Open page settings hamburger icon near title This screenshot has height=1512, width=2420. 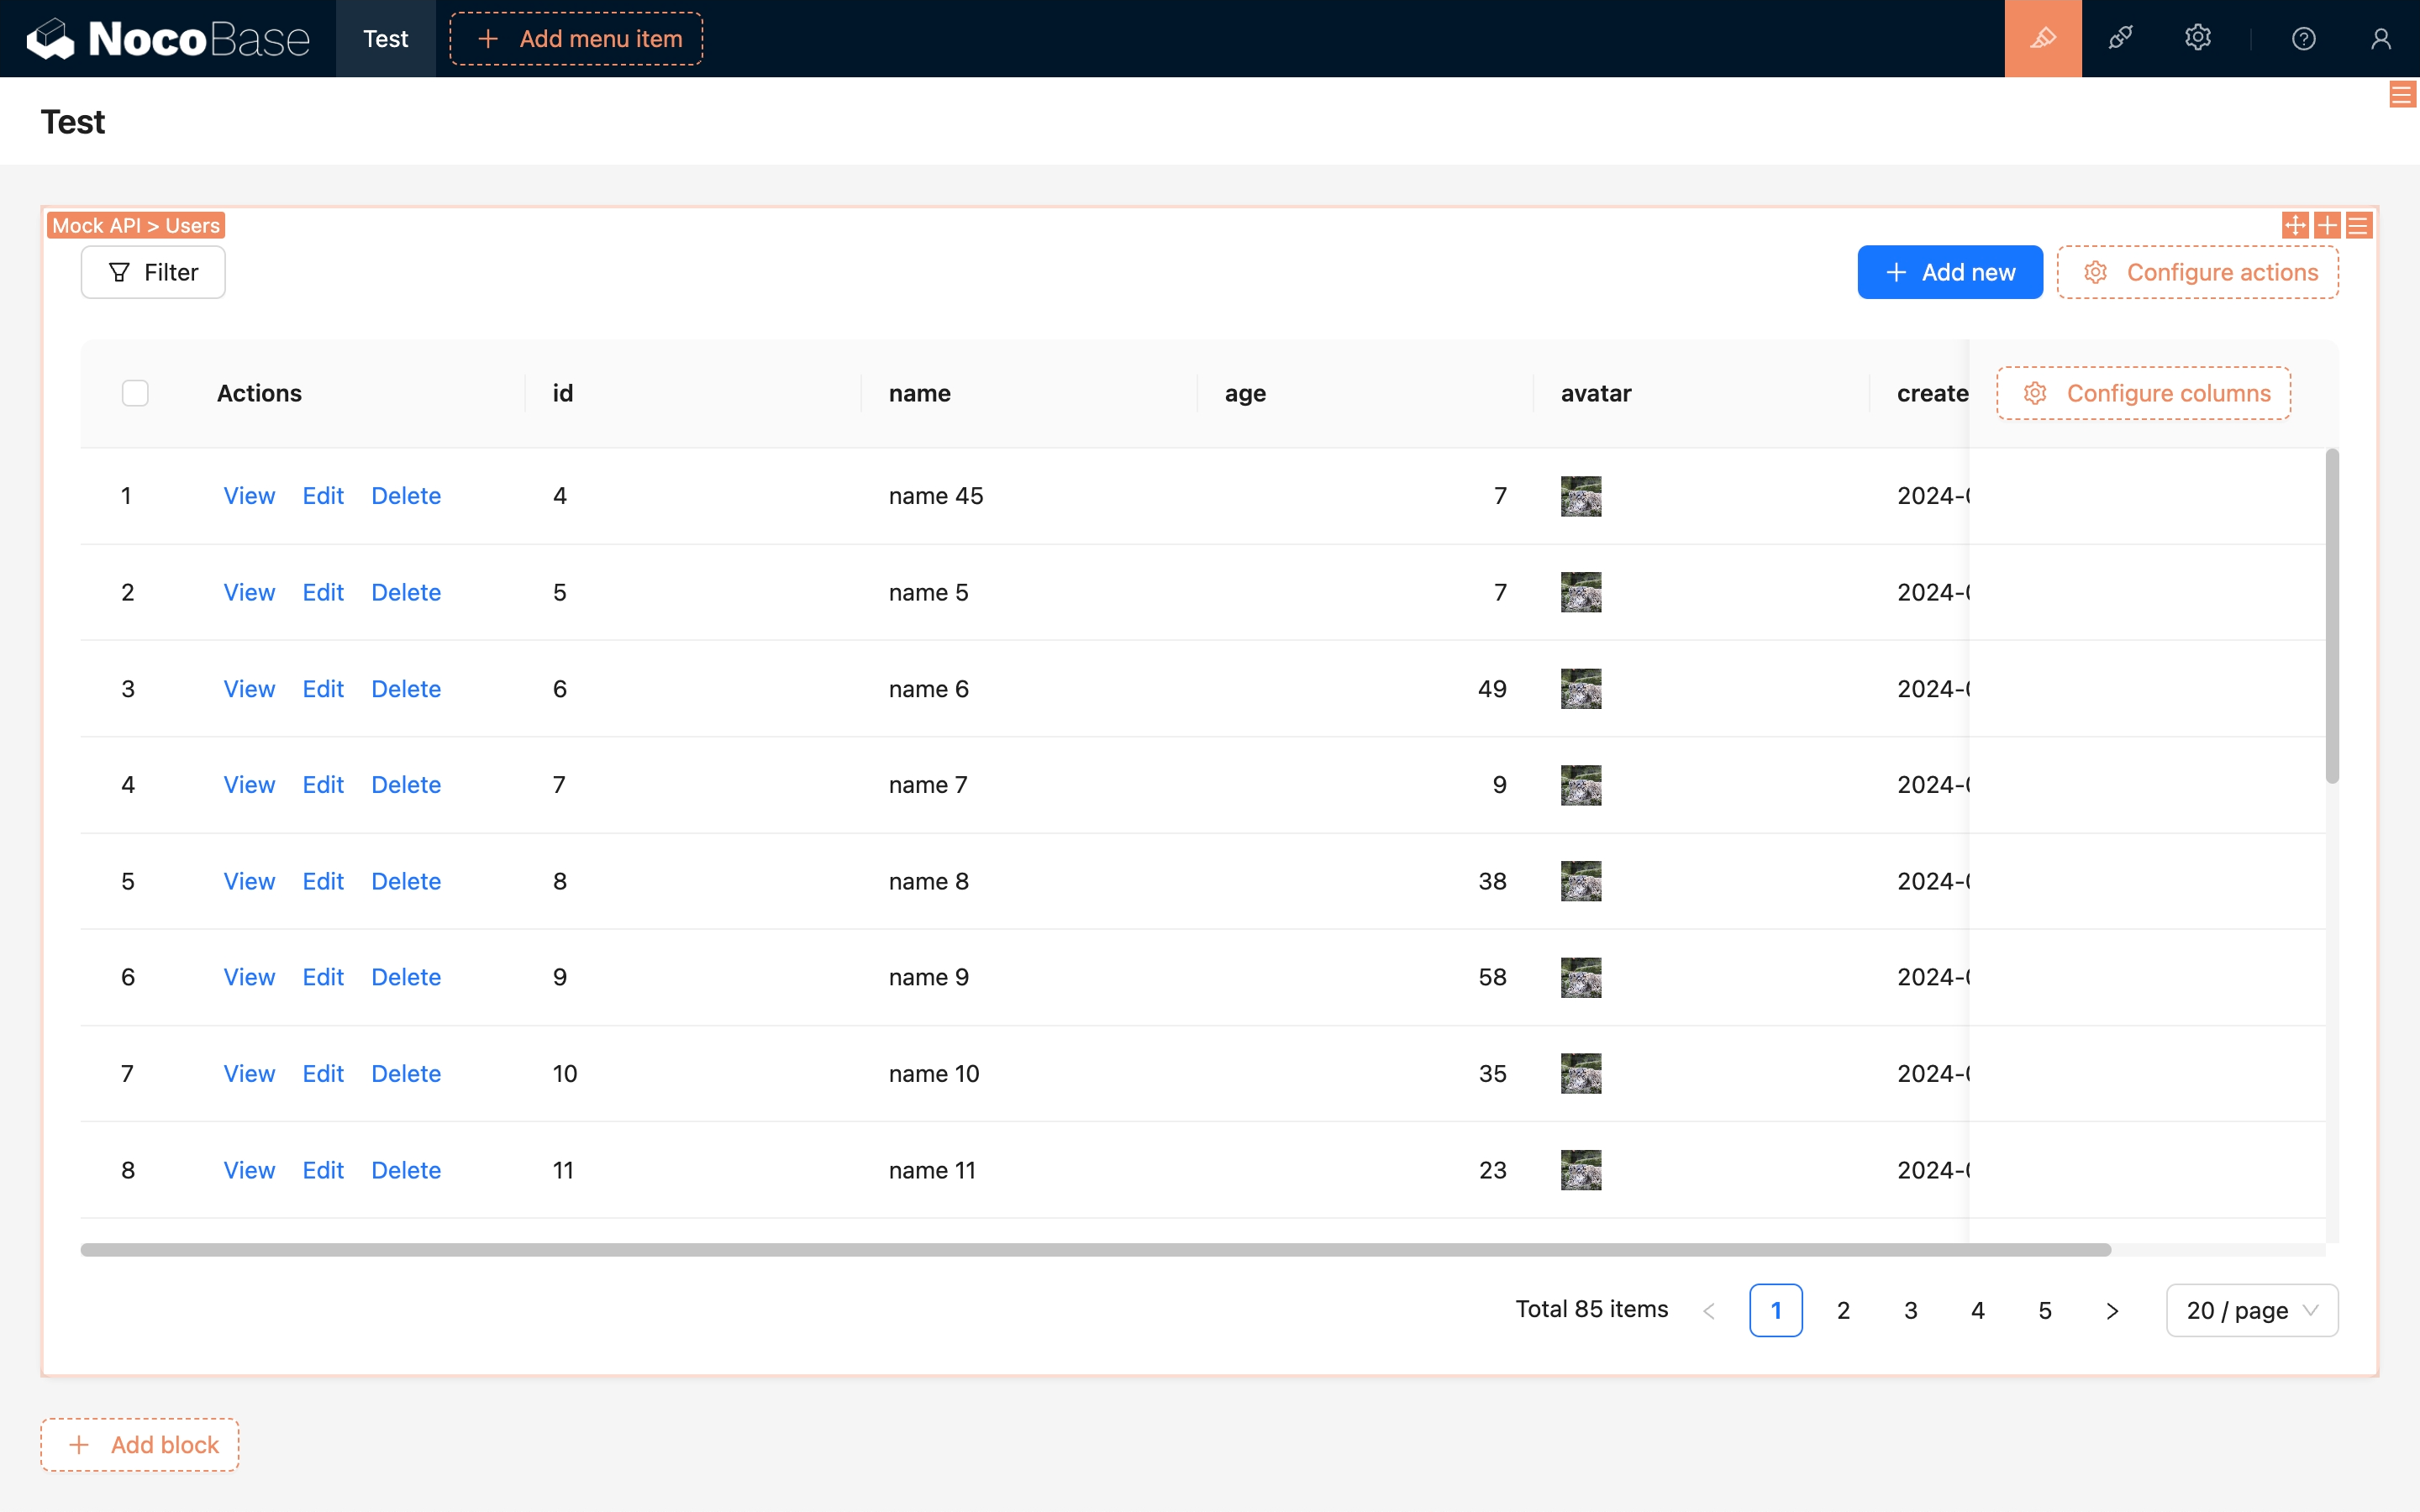click(x=2401, y=95)
